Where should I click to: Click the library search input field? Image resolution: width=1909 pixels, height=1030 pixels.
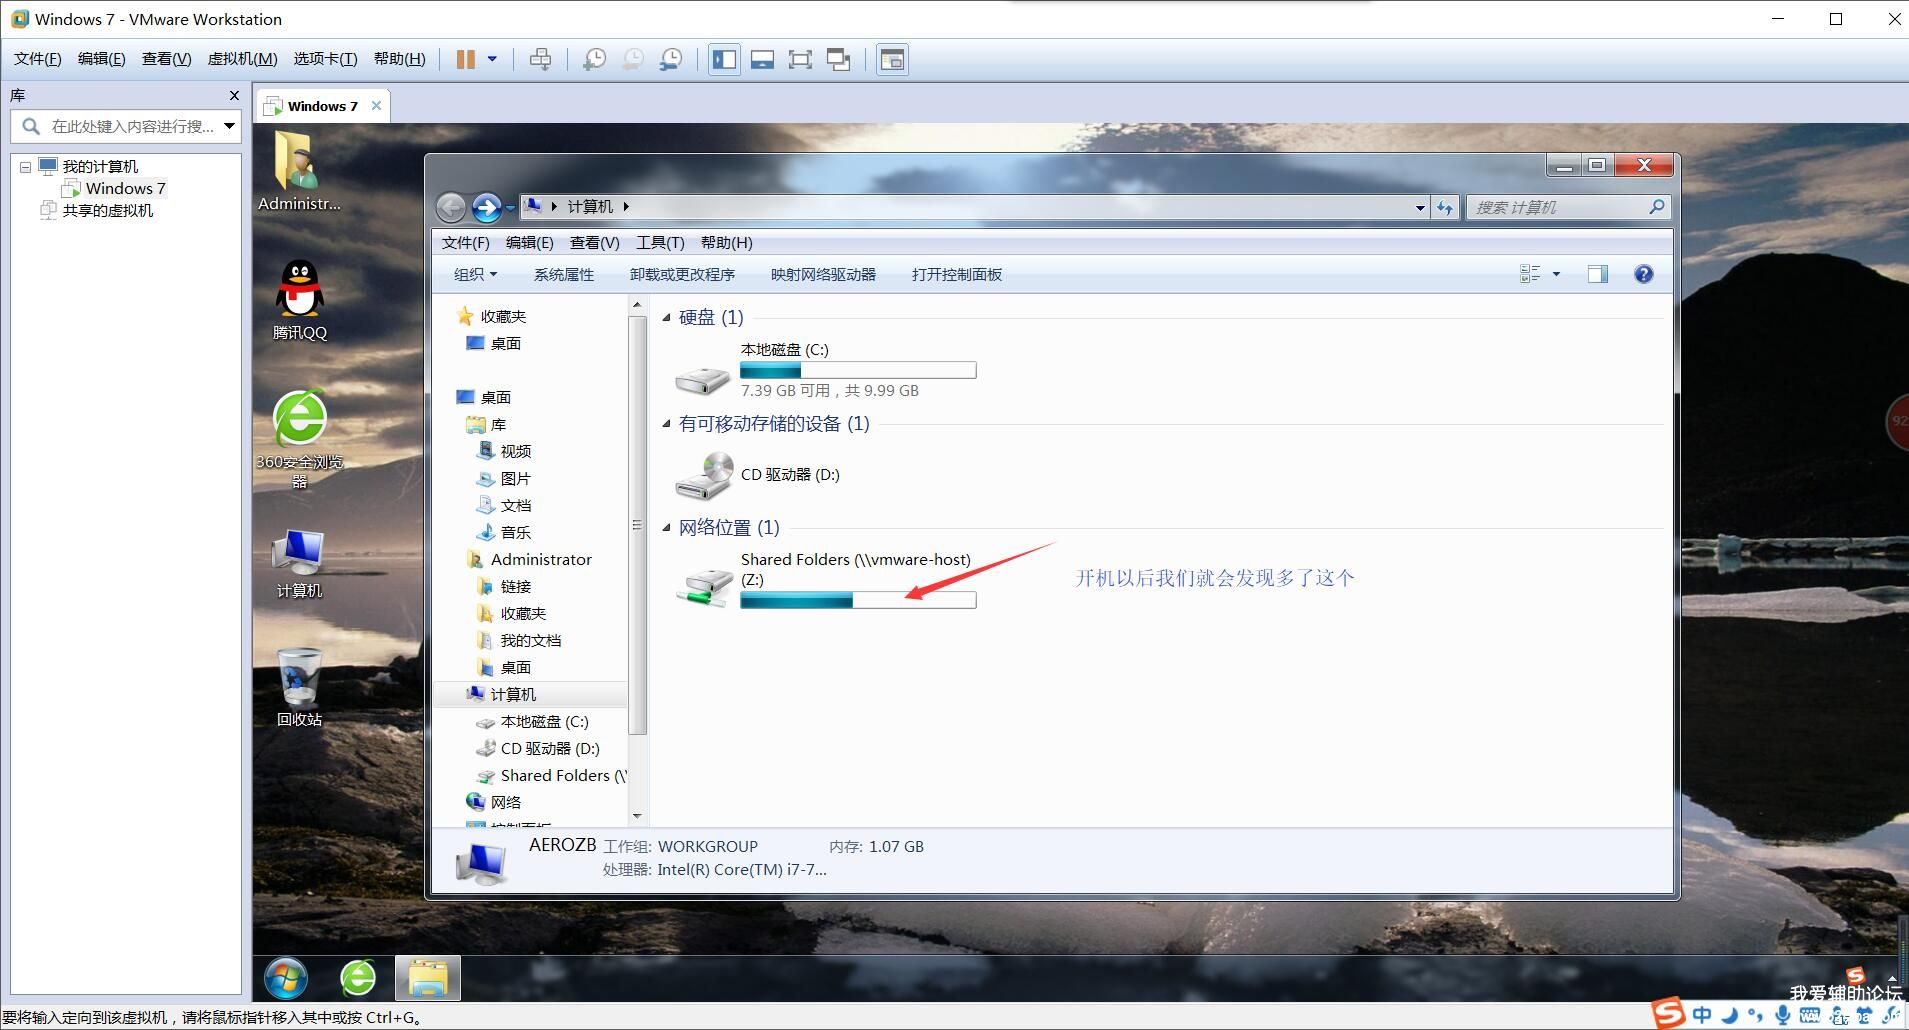(130, 126)
